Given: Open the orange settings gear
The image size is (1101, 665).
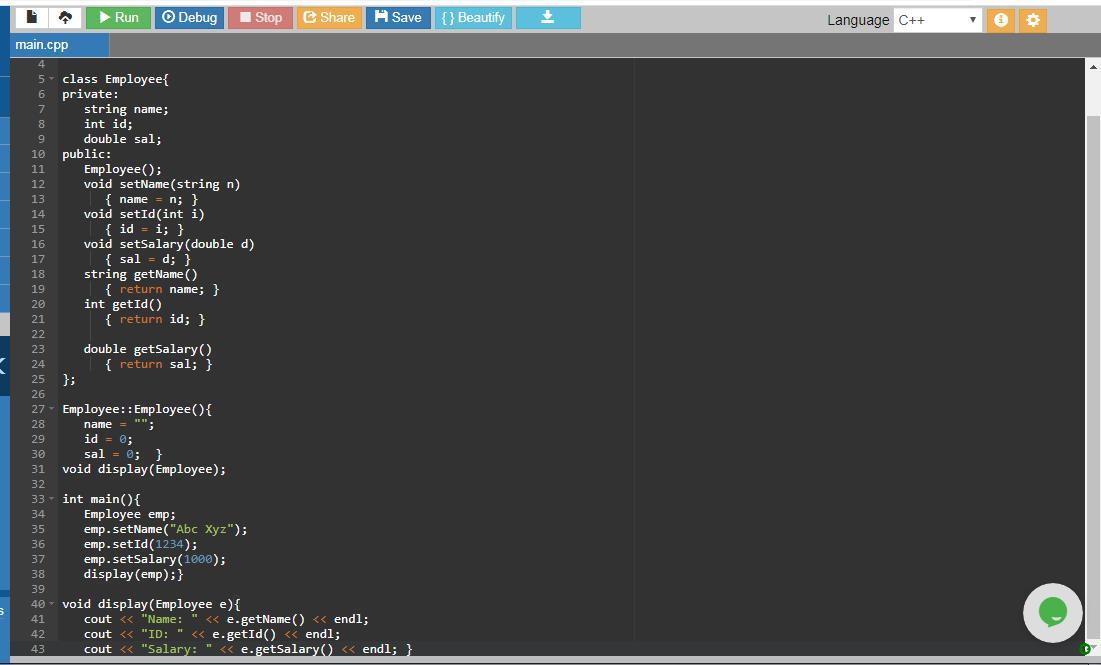Looking at the screenshot, I should pos(1032,20).
